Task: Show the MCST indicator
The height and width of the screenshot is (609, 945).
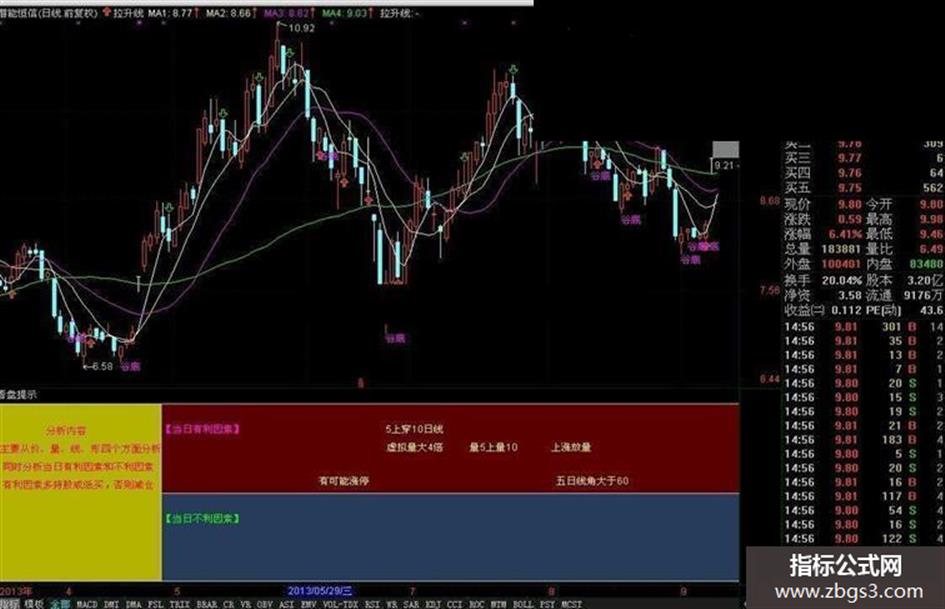Action: click(x=571, y=604)
